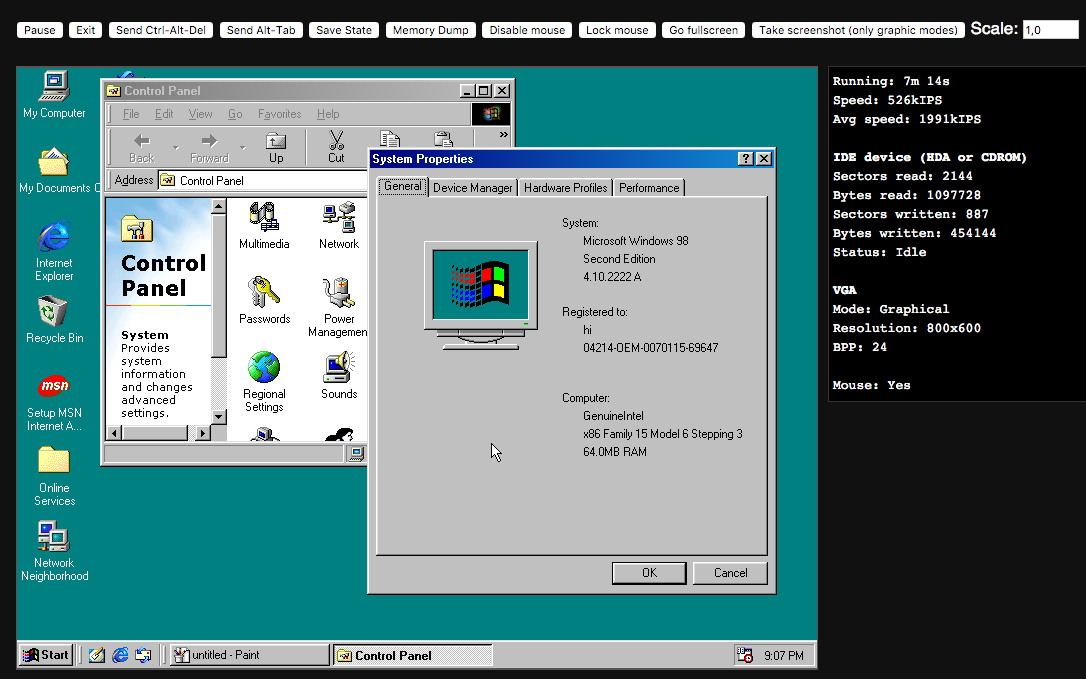Image resolution: width=1086 pixels, height=679 pixels.
Task: Switch to the Device Manager tab
Action: [473, 187]
